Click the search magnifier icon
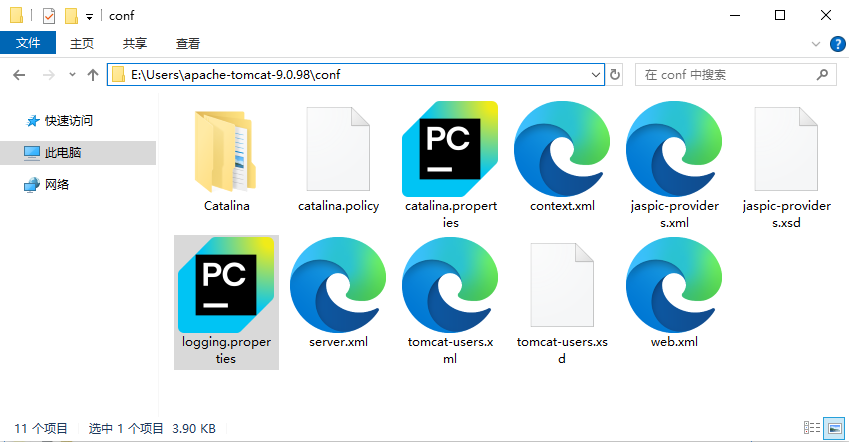This screenshot has height=442, width=849. tap(822, 75)
